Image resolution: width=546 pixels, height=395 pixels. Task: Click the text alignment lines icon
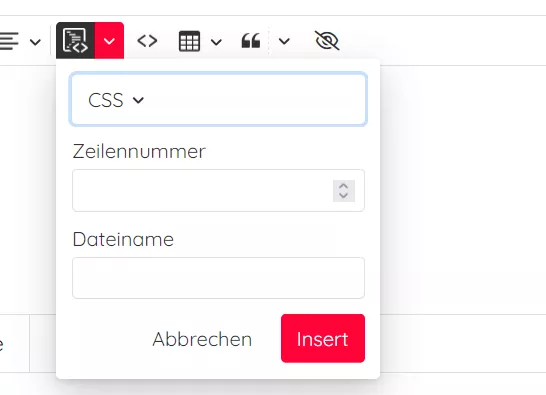click(x=9, y=41)
